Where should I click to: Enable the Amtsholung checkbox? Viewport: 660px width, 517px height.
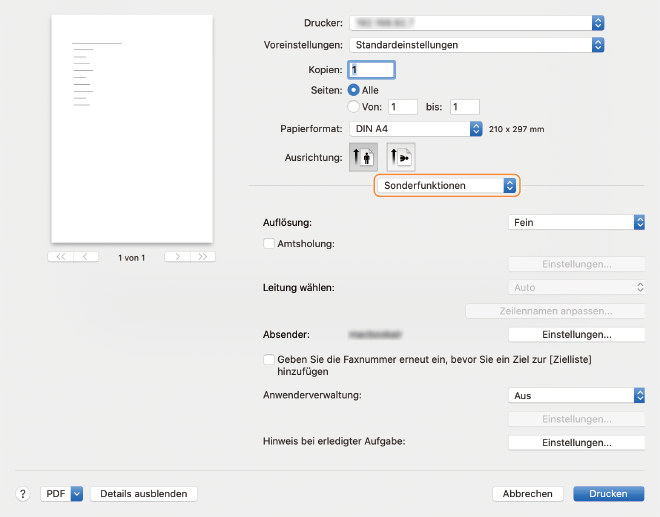click(268, 243)
